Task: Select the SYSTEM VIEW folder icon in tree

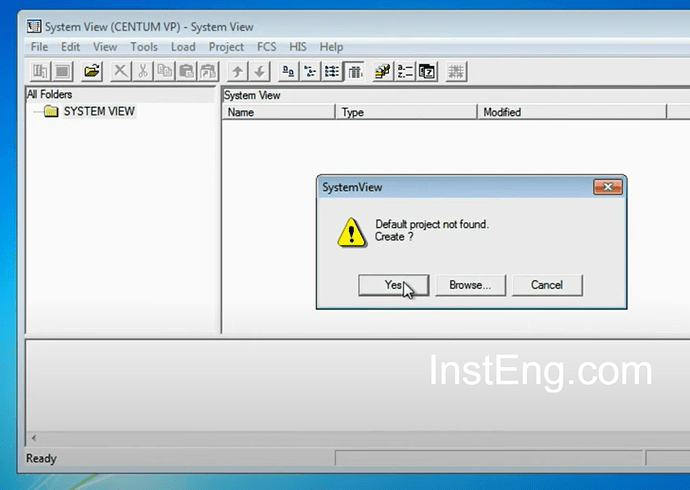Action: 51,111
